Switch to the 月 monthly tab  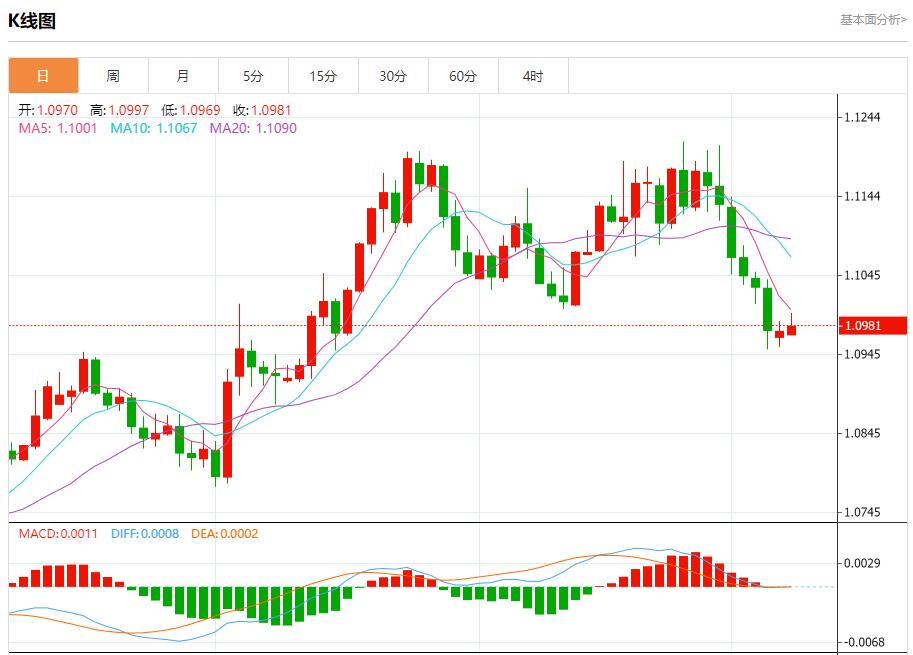click(183, 76)
